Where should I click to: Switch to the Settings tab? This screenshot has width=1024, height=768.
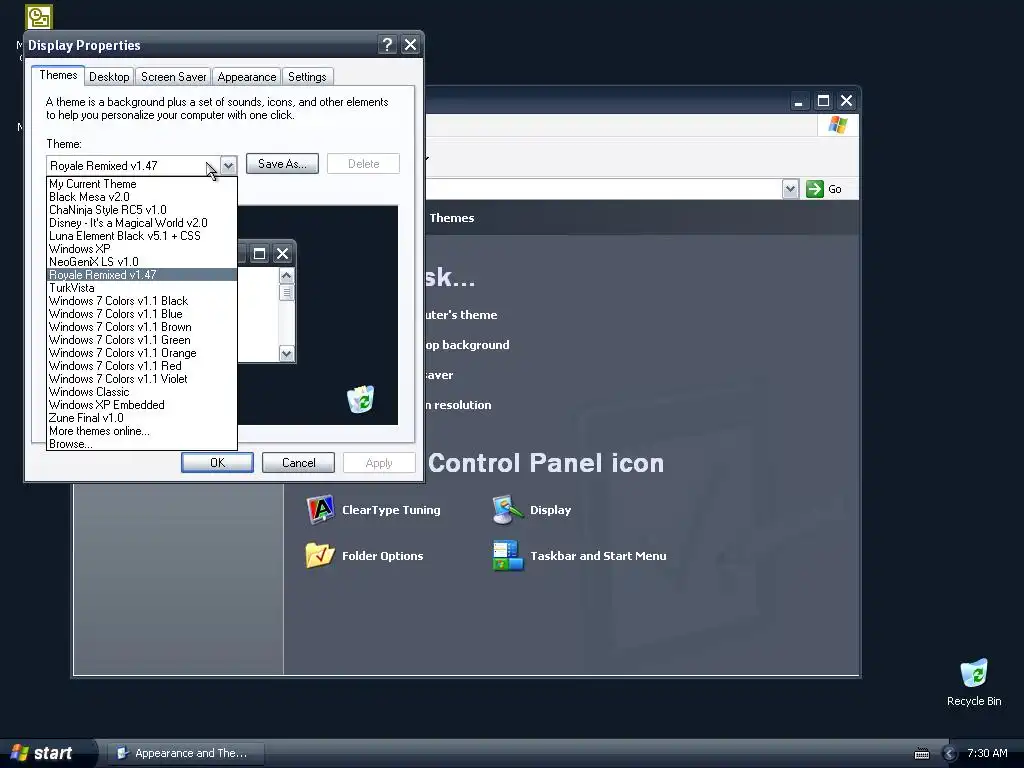[307, 77]
